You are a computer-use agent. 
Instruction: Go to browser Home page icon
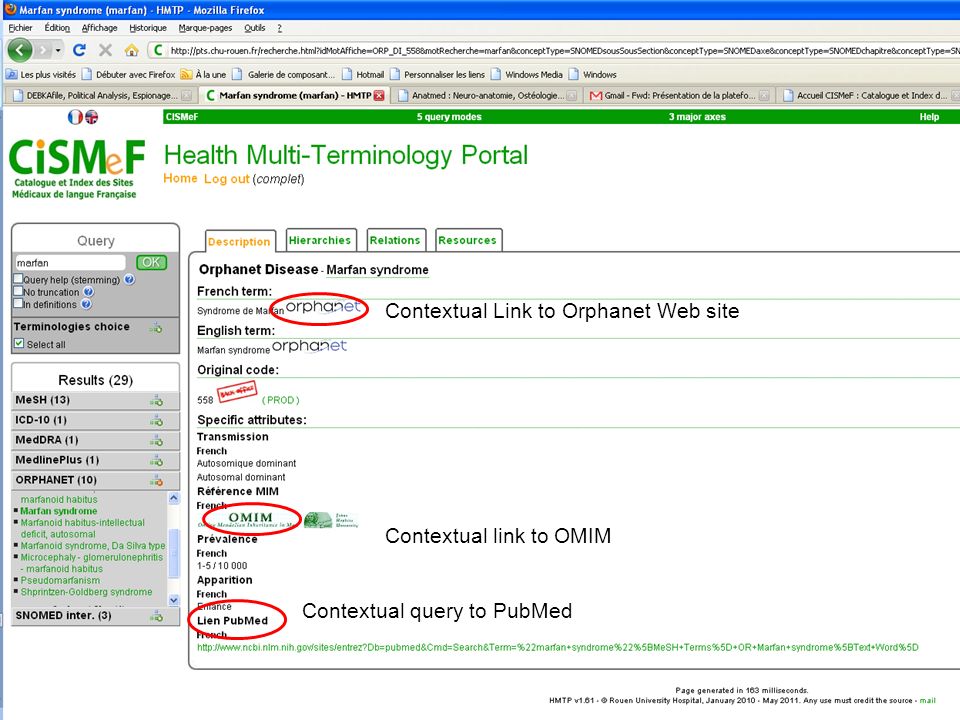tap(131, 50)
